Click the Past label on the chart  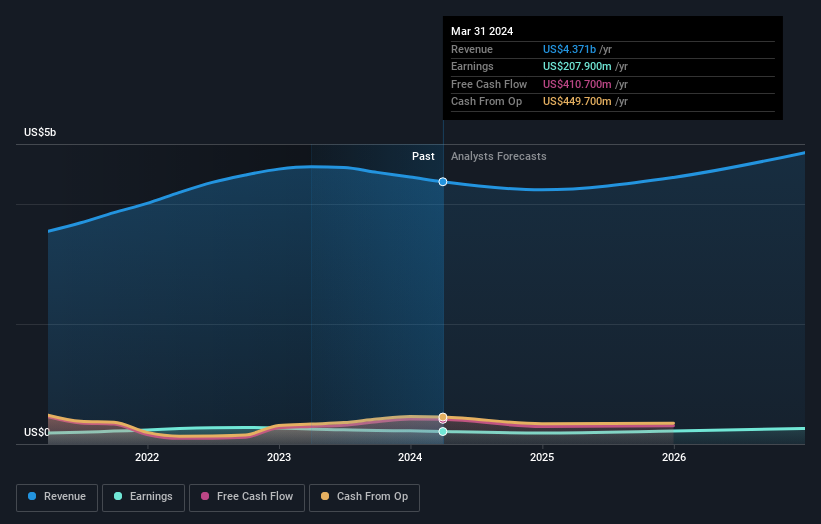pyautogui.click(x=423, y=157)
